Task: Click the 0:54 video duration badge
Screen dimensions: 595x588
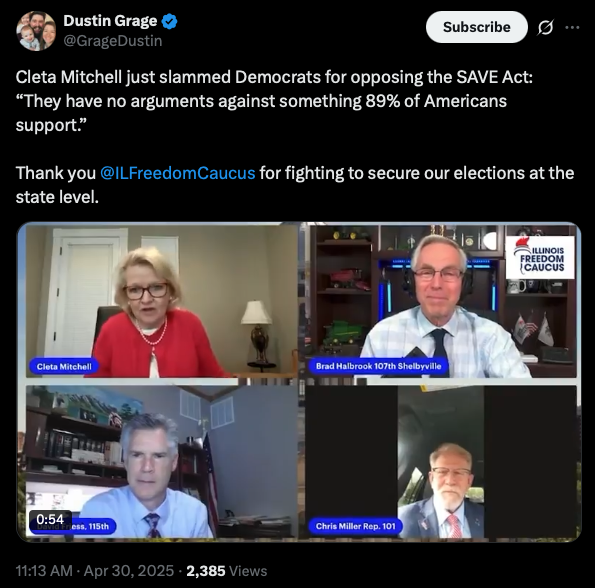Action: pos(50,519)
